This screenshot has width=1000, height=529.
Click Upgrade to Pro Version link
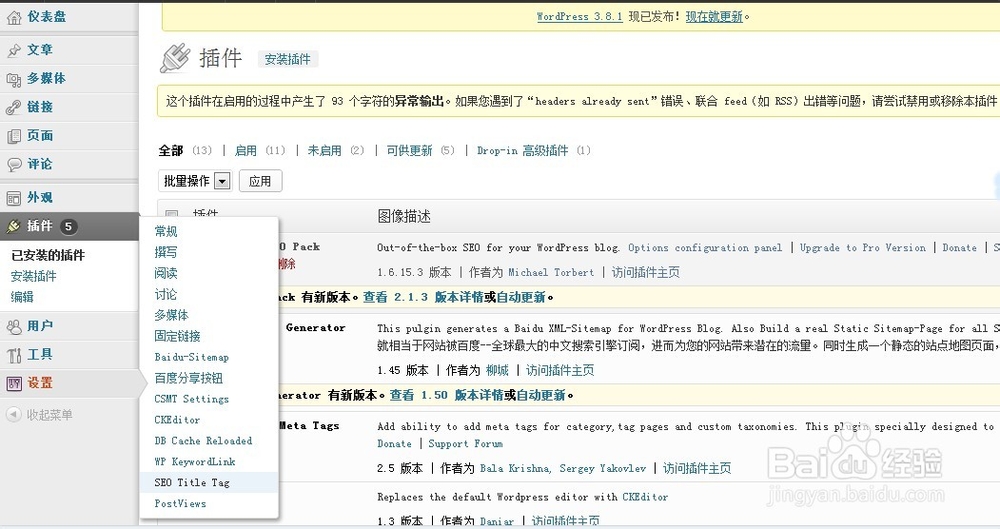click(x=862, y=248)
